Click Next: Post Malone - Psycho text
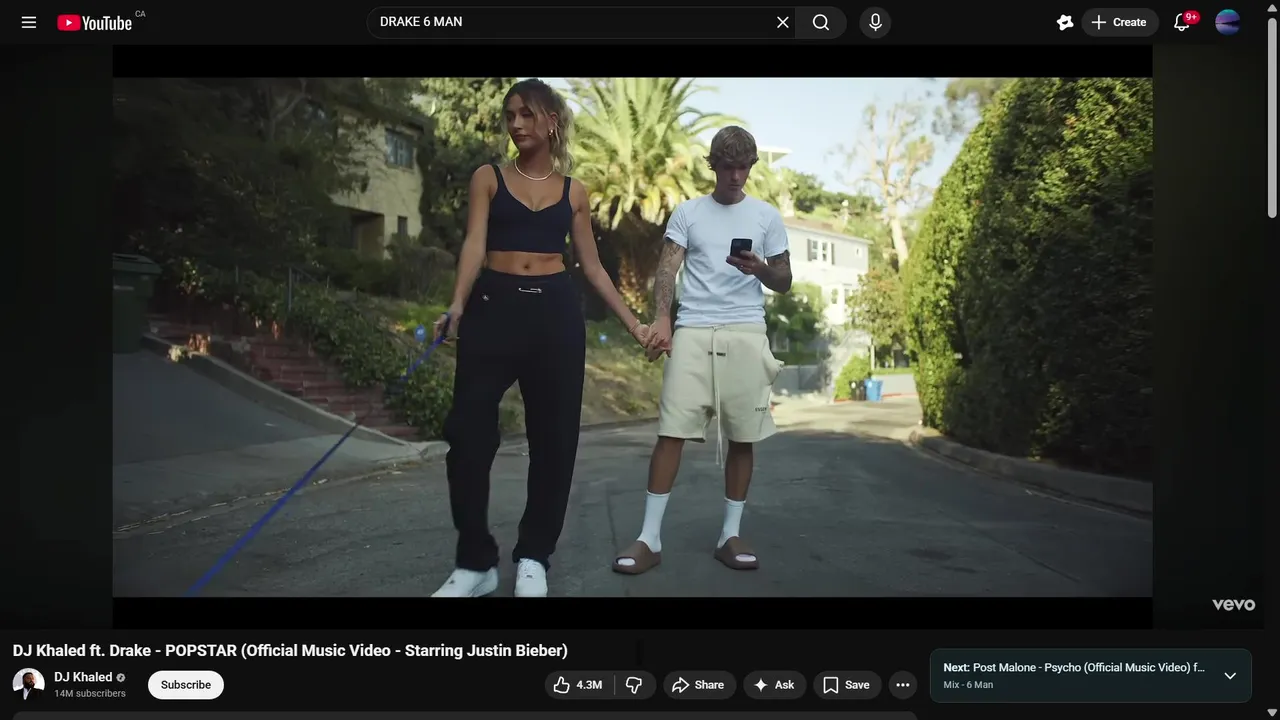The height and width of the screenshot is (720, 1280). coord(1074,668)
